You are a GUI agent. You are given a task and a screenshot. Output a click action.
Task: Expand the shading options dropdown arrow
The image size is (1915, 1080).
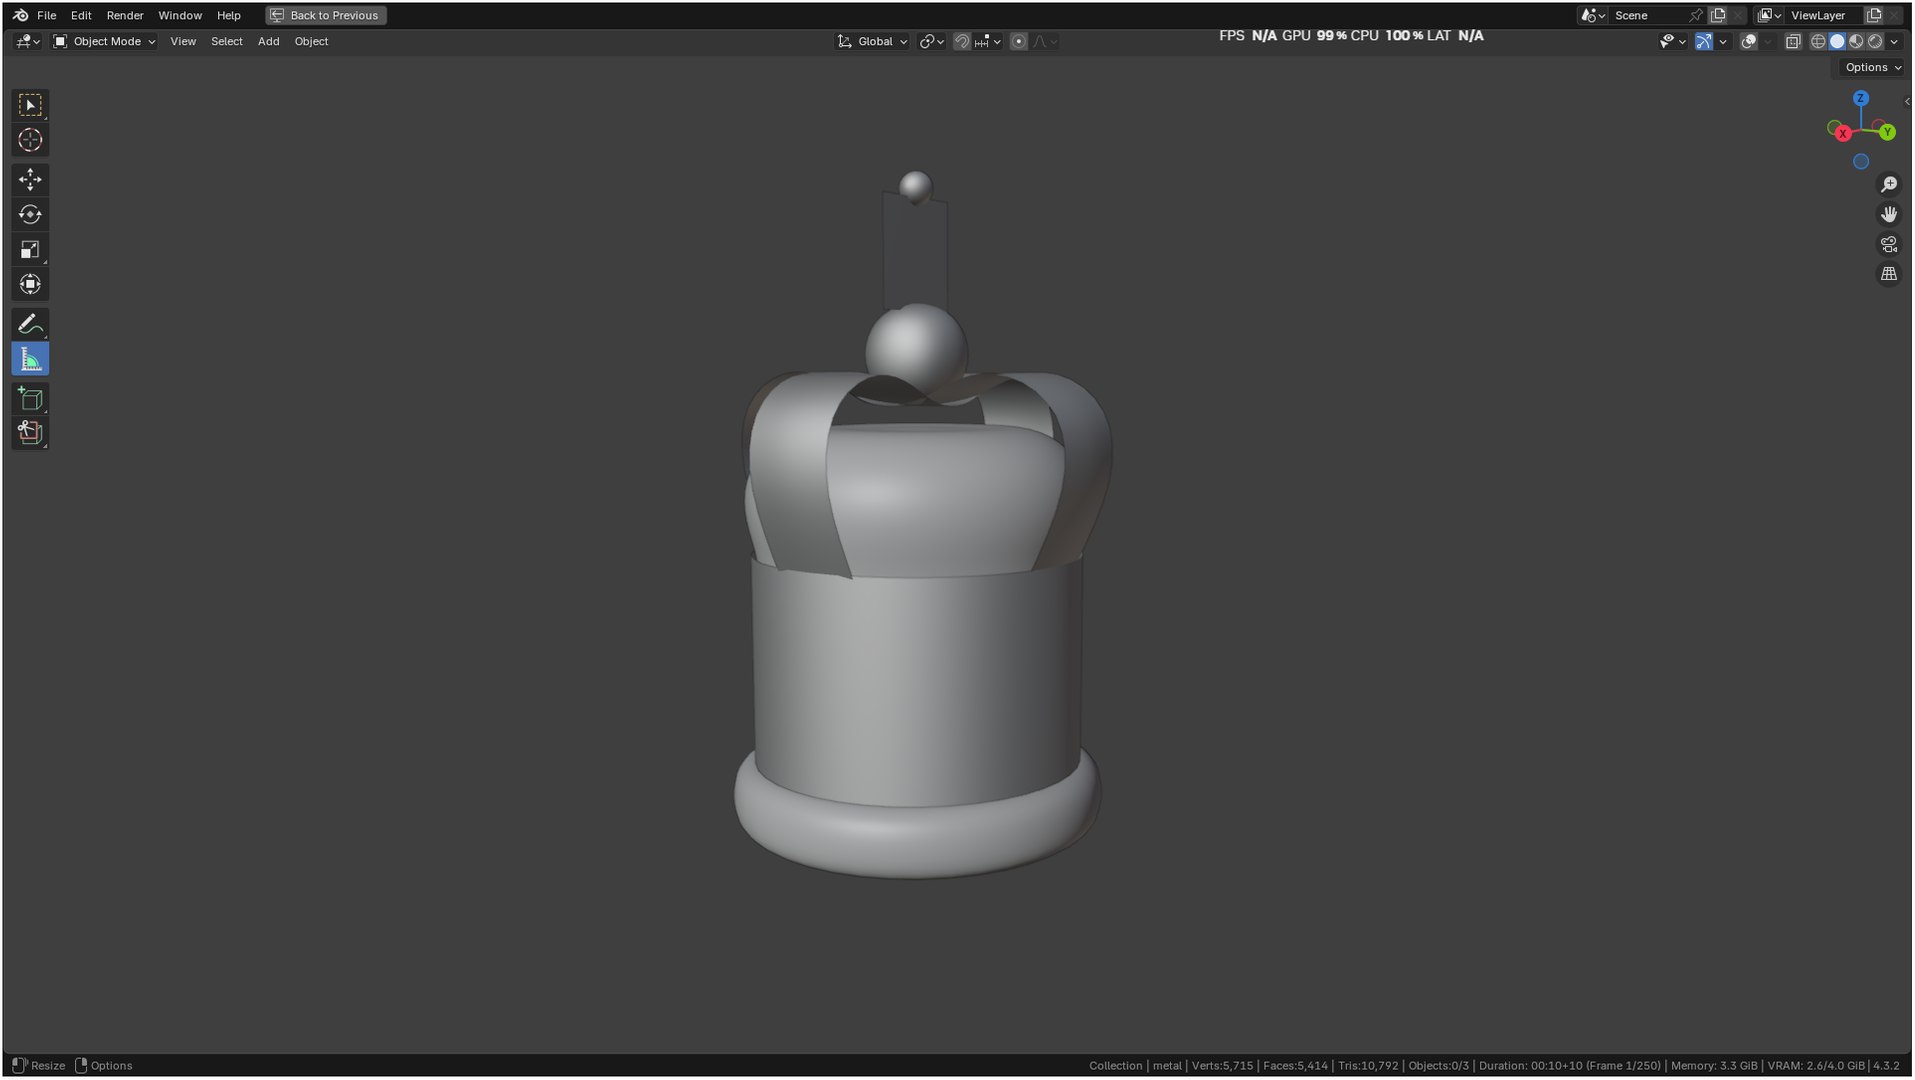tap(1894, 41)
